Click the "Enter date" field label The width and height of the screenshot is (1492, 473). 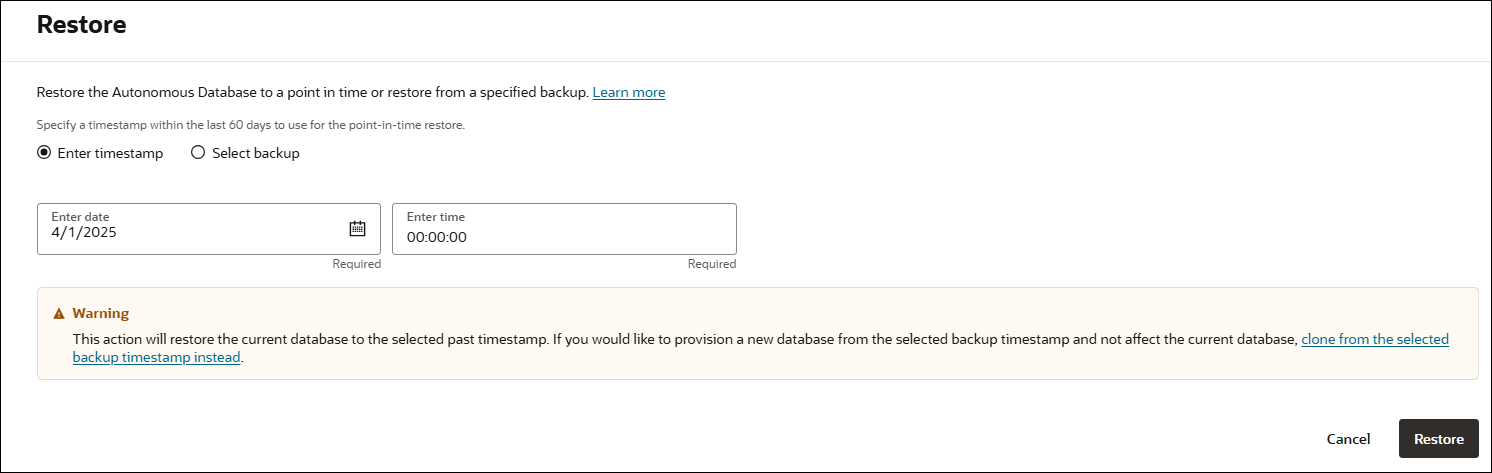(80, 216)
